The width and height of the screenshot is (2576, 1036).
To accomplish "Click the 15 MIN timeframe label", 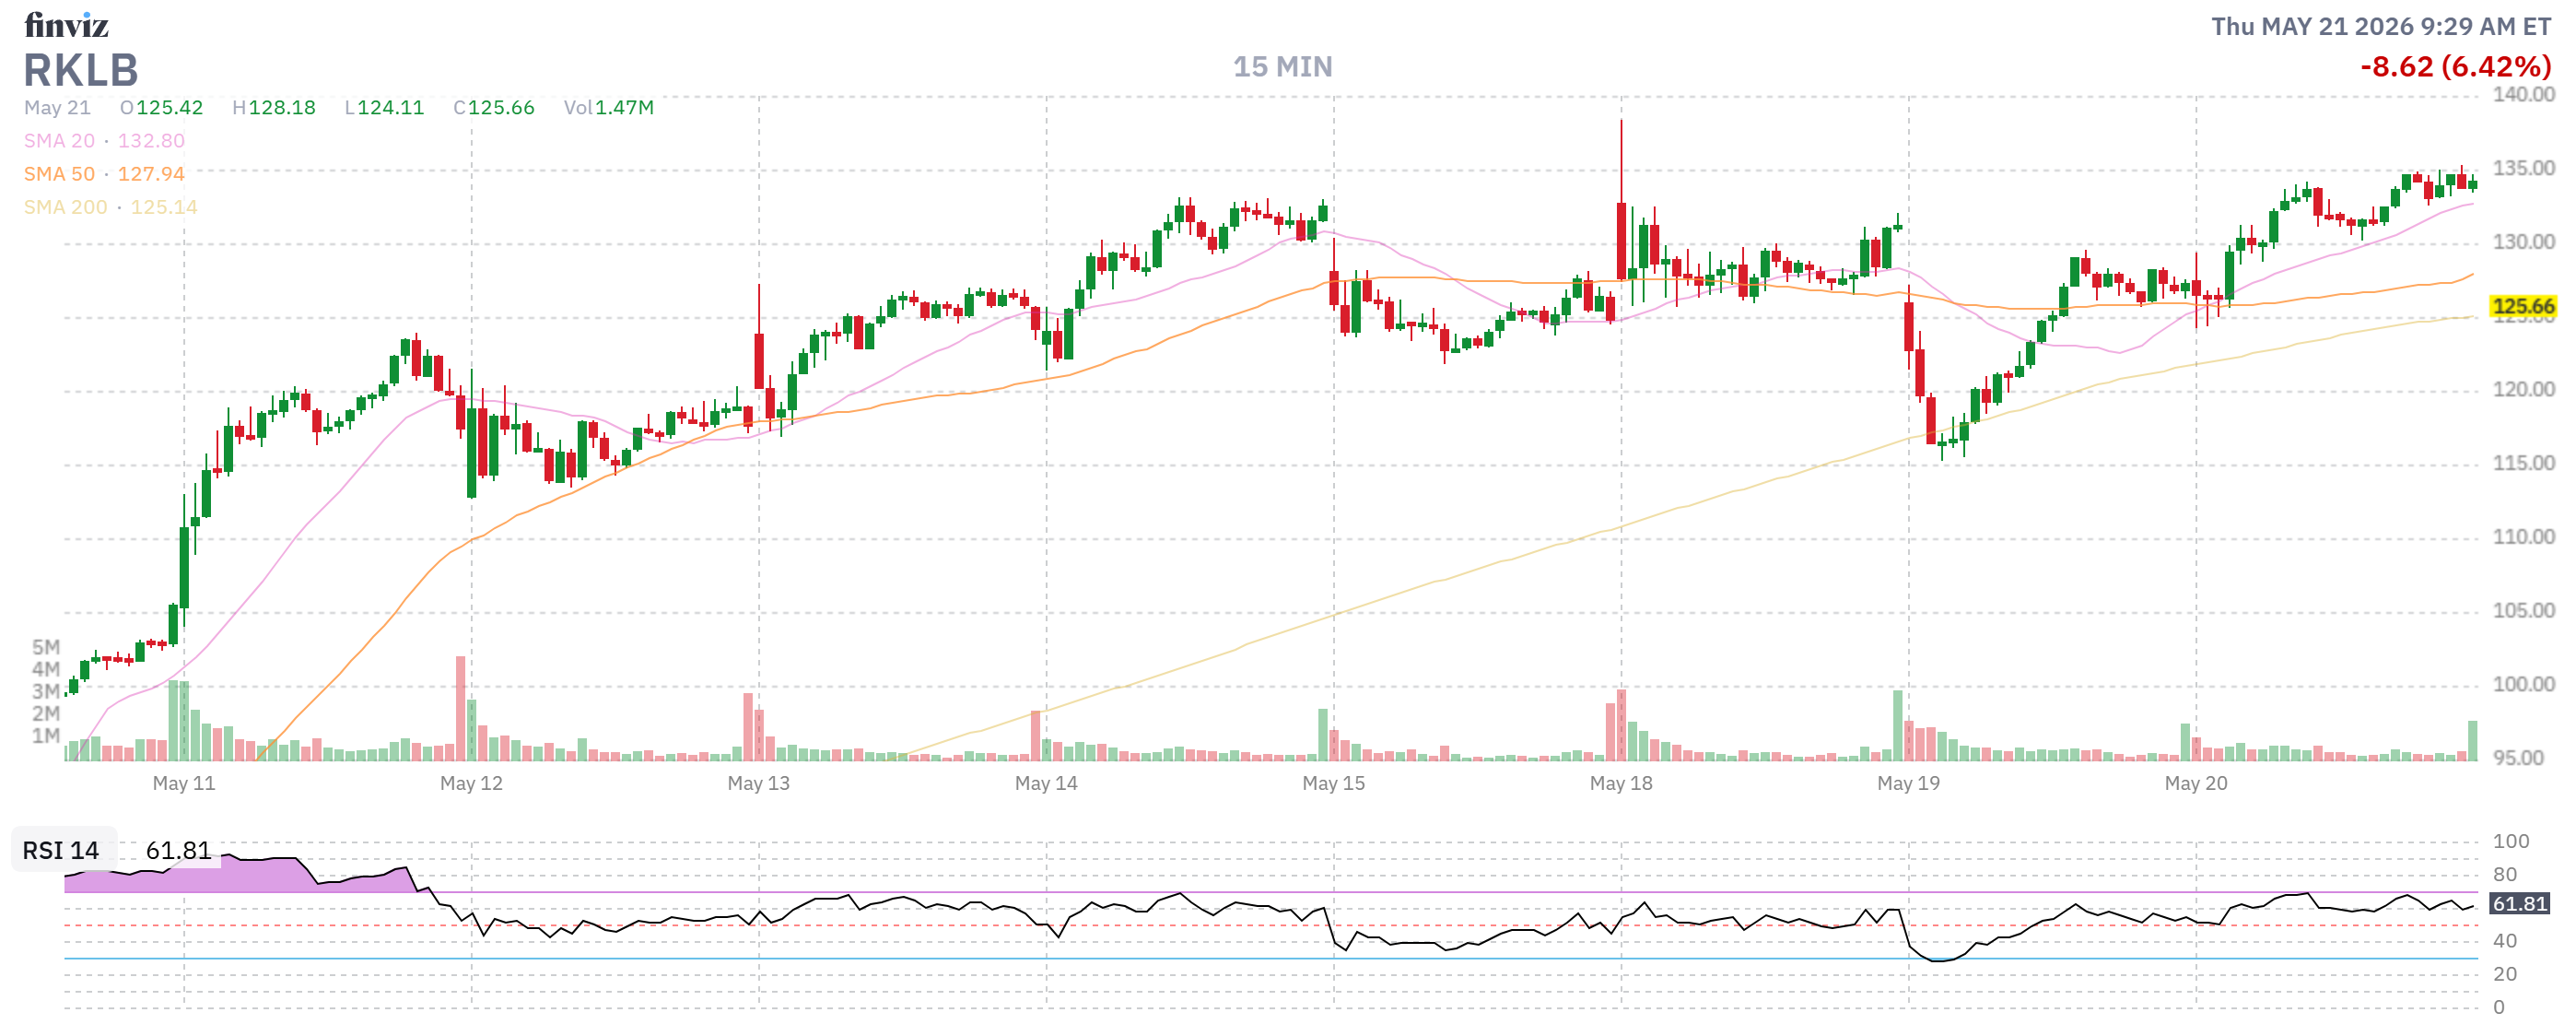I will pyautogui.click(x=1282, y=67).
